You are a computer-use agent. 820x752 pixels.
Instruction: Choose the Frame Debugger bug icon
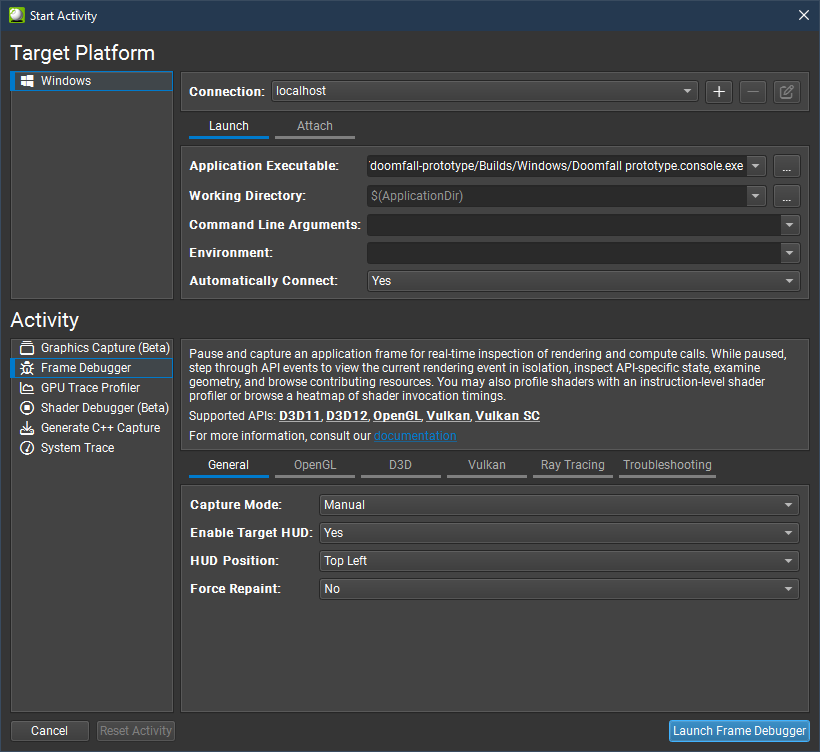click(x=27, y=368)
